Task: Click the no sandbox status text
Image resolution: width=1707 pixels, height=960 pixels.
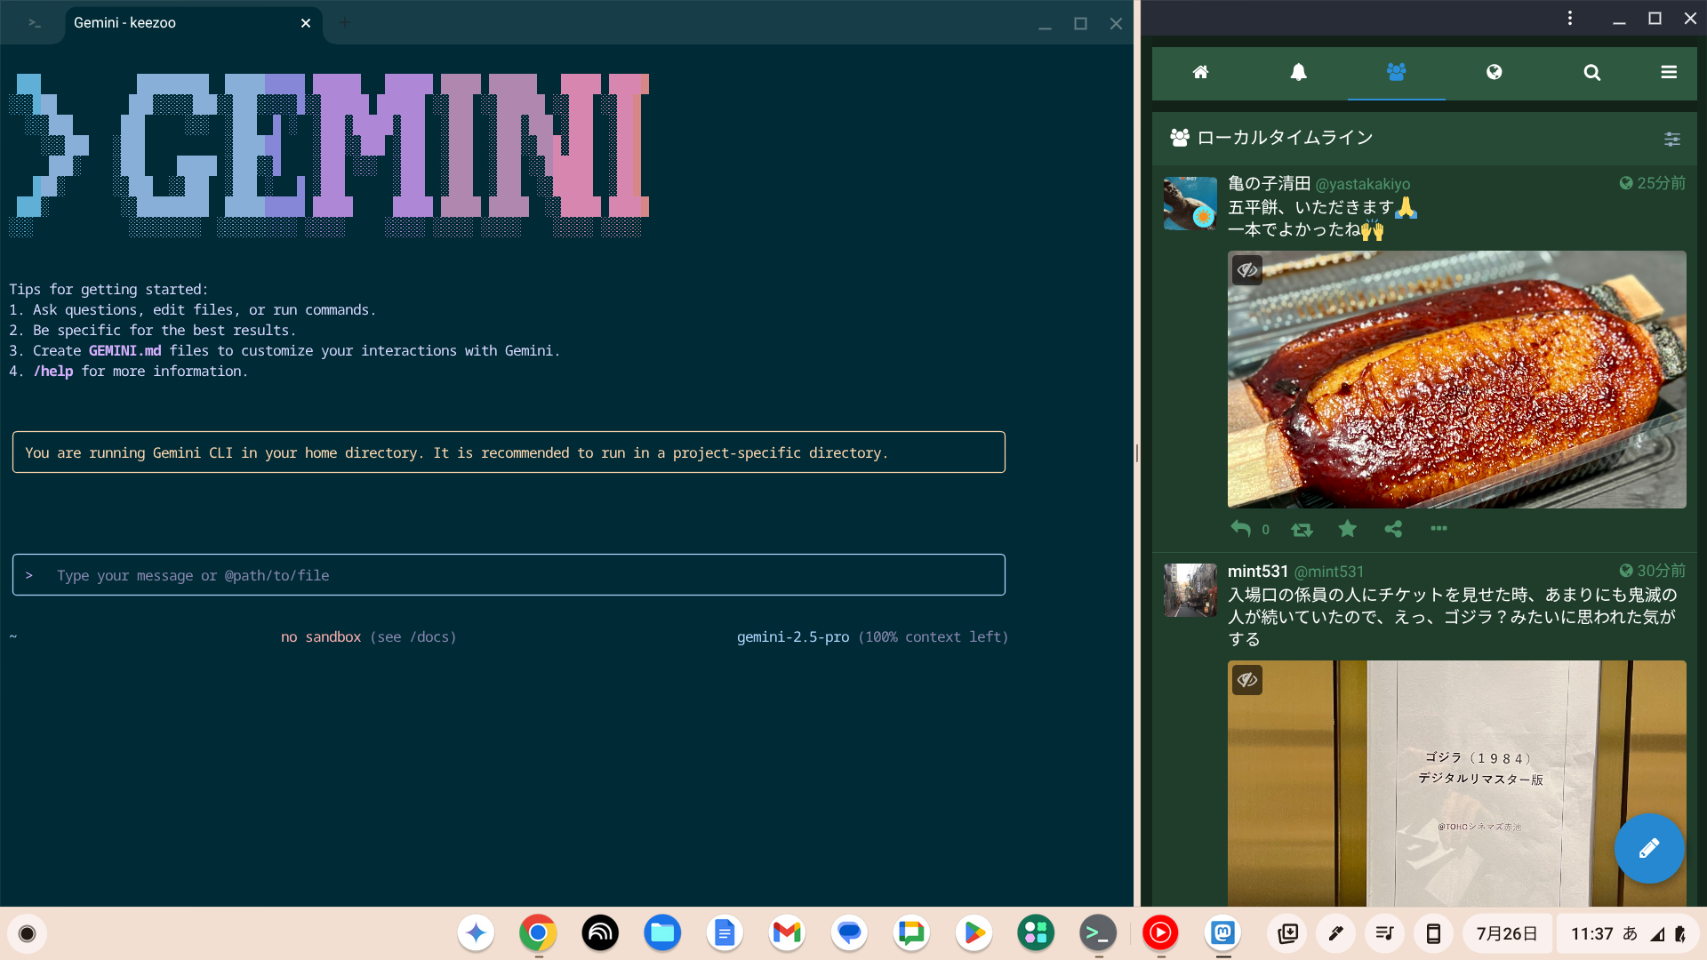Action: 321,637
